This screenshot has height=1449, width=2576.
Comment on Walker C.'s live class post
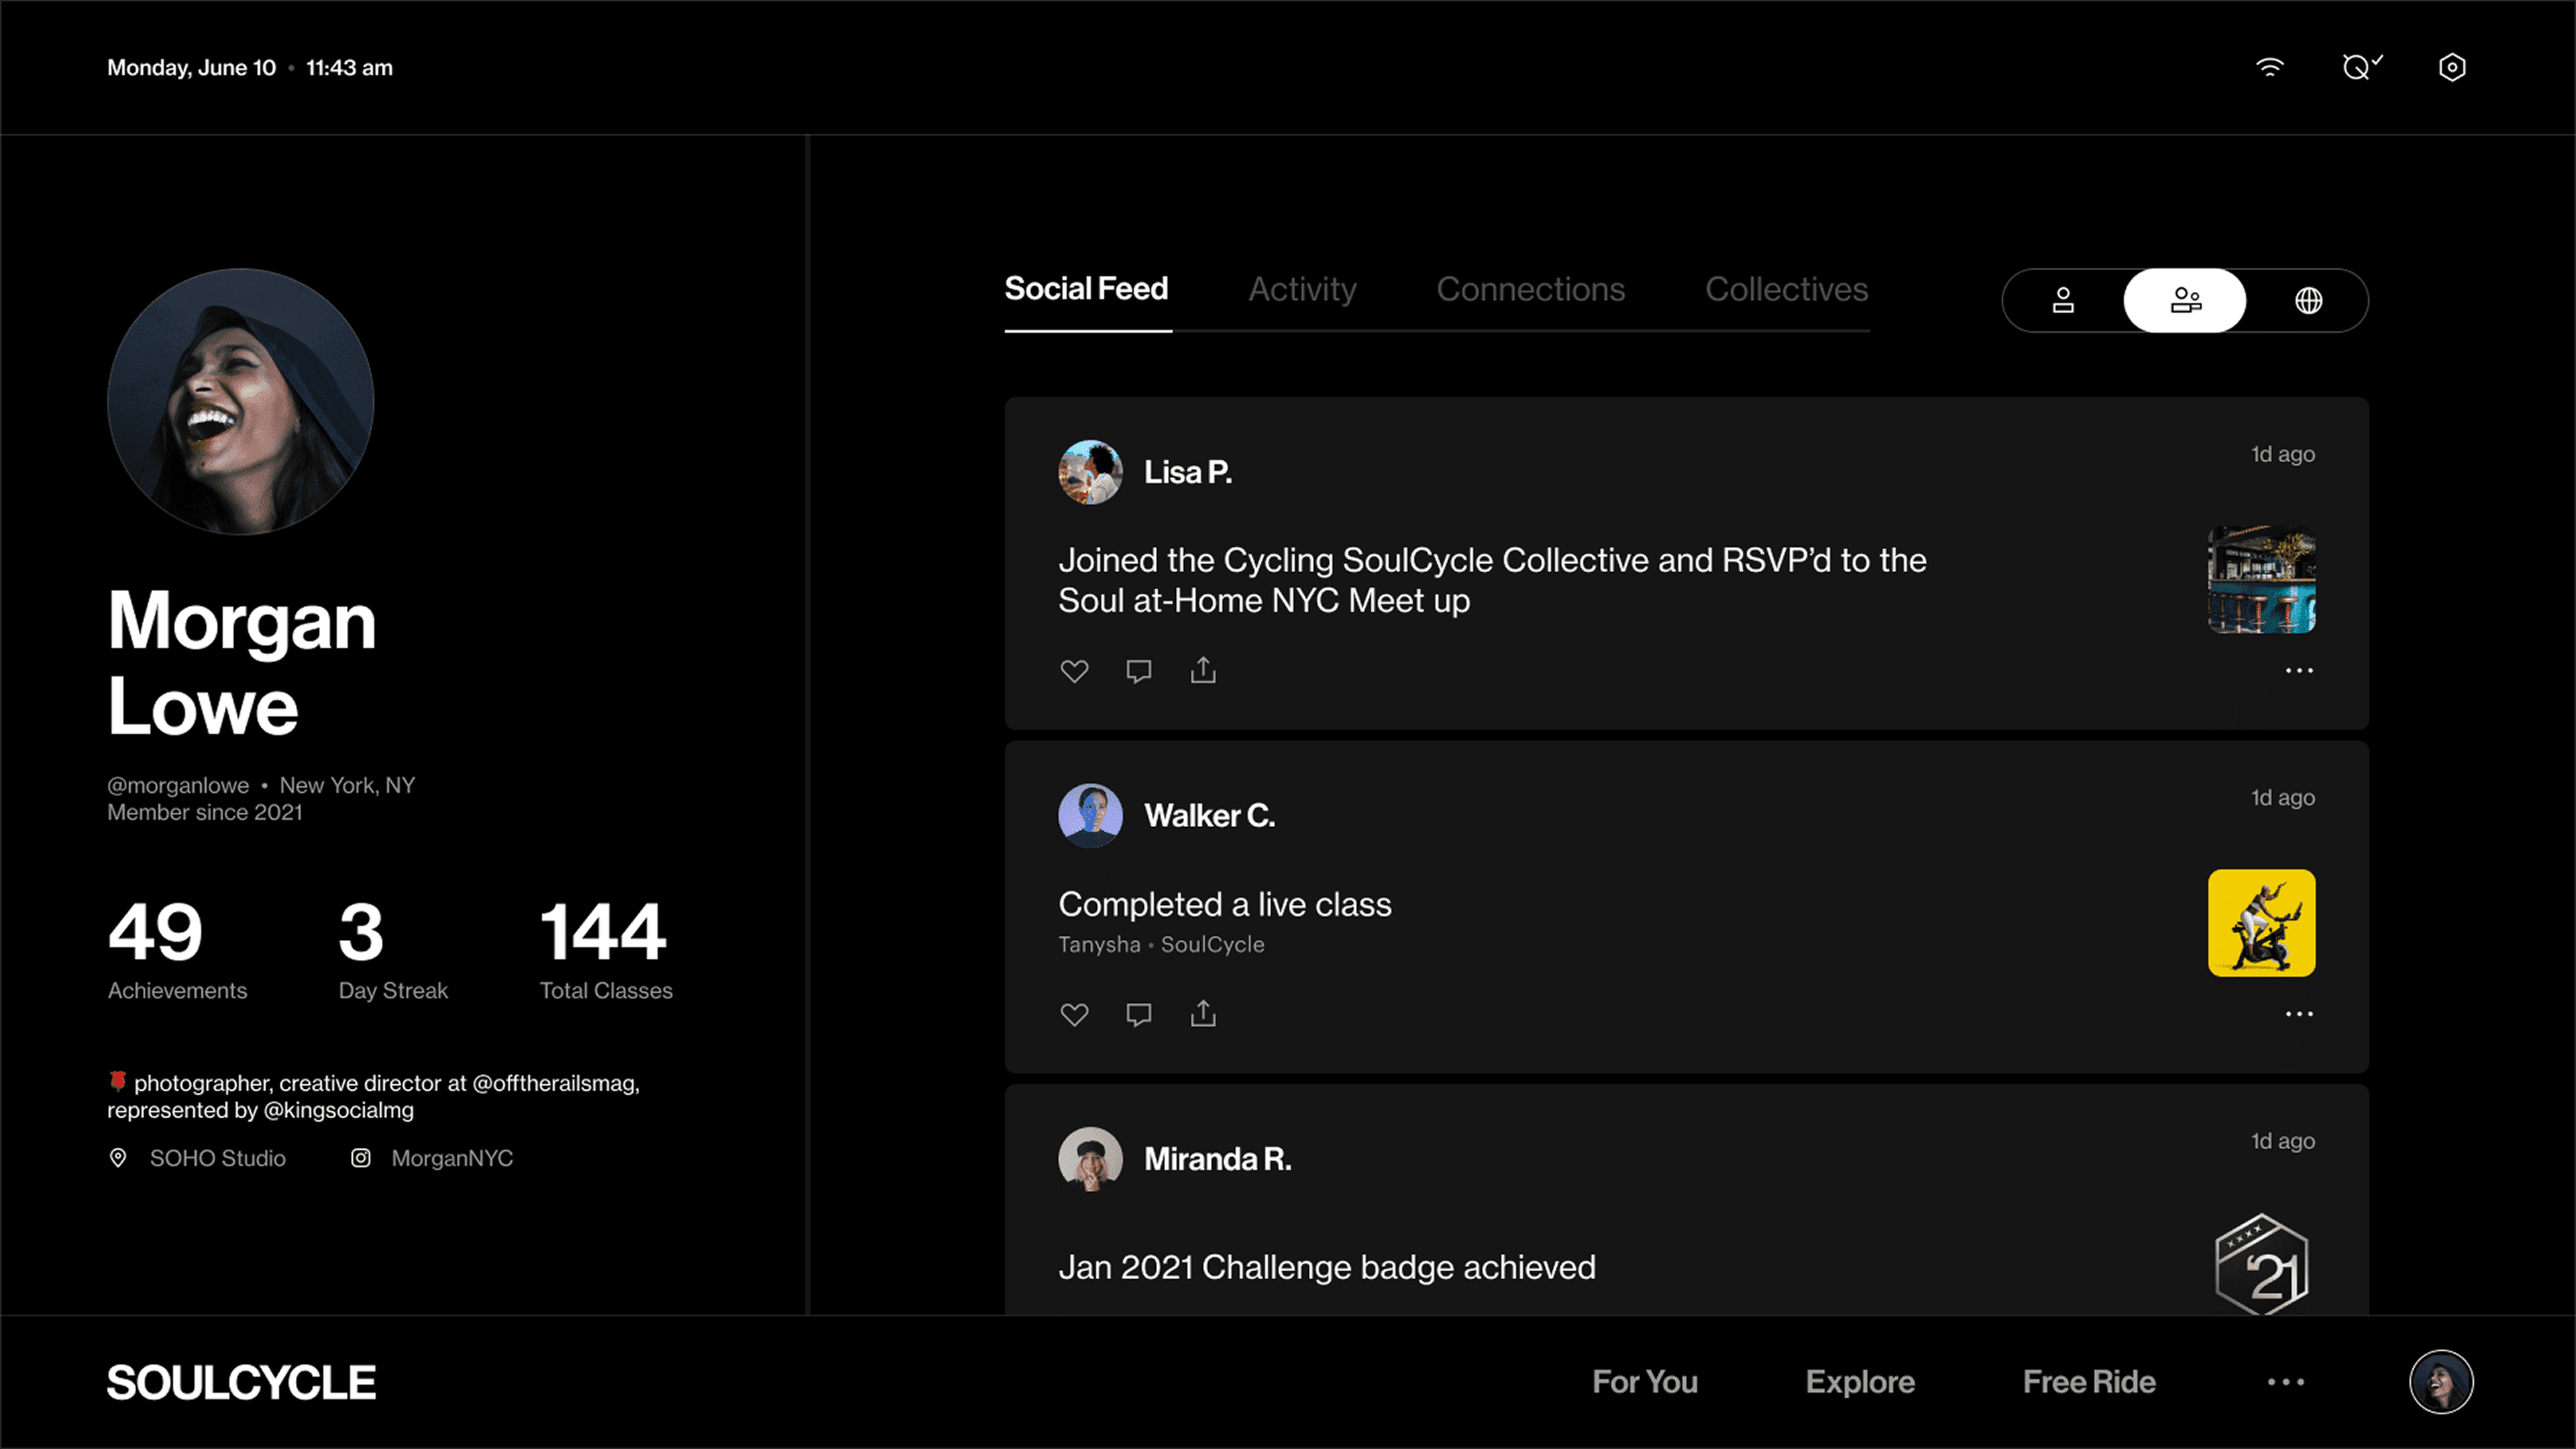click(1138, 1015)
